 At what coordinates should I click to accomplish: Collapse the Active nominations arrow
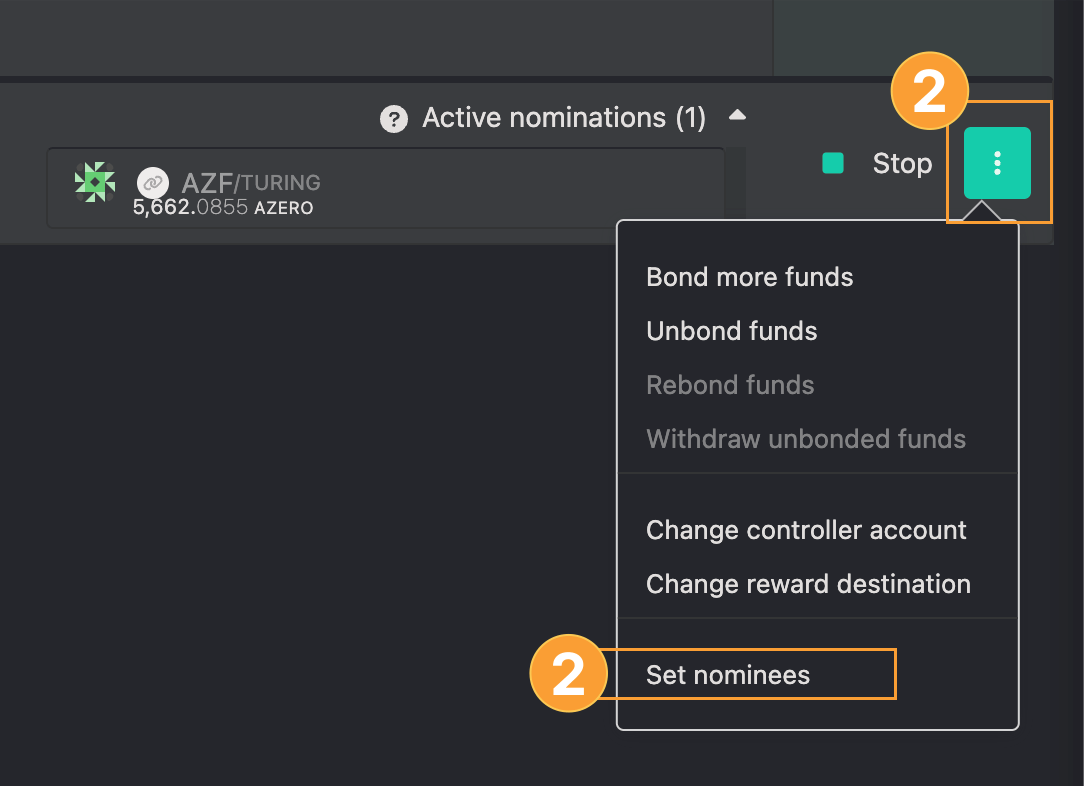[737, 115]
